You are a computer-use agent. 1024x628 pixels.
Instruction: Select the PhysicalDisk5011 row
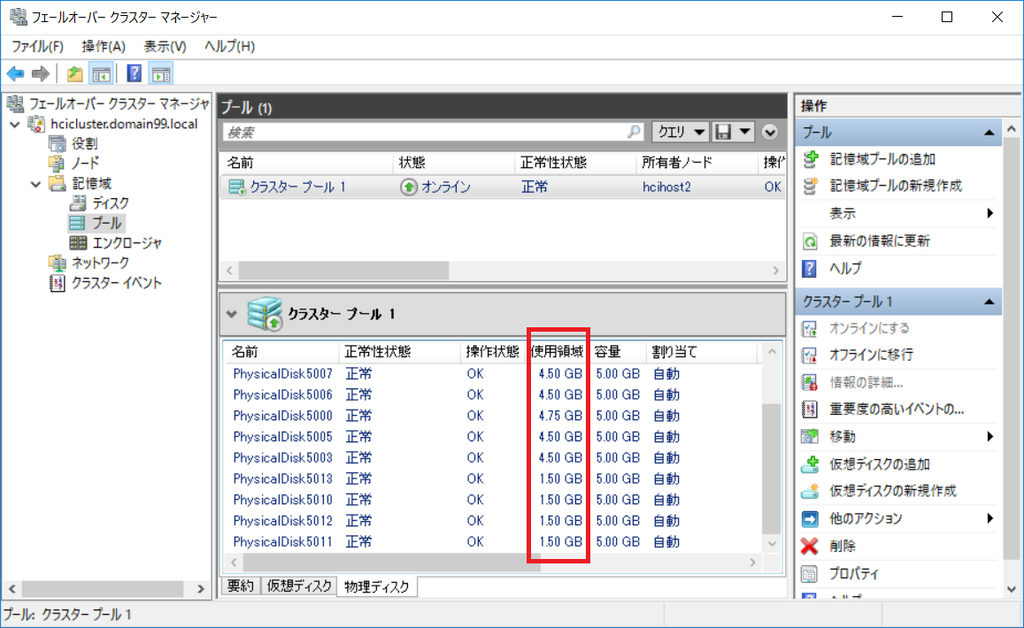point(493,542)
